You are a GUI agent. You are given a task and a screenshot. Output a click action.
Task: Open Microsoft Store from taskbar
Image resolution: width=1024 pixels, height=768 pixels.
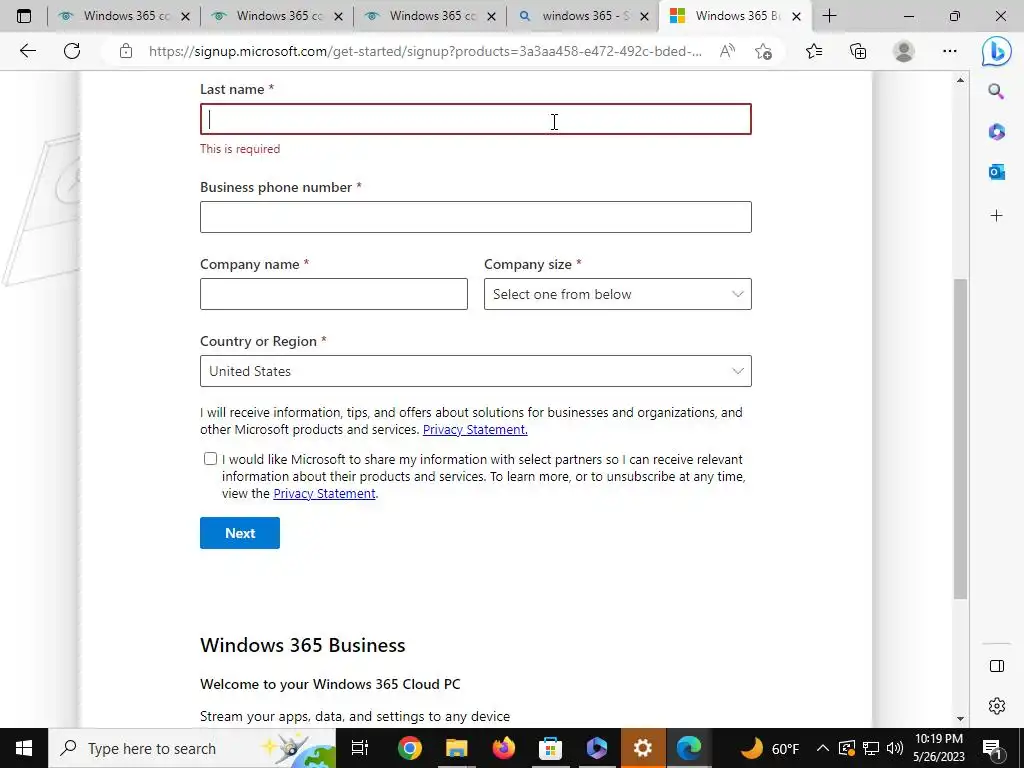(550, 748)
